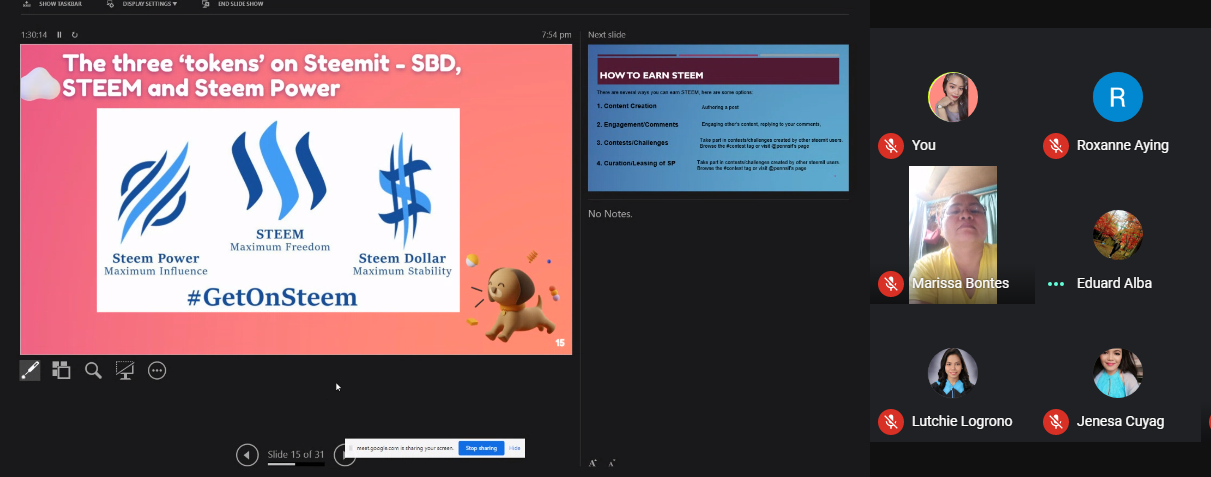Click the Jenesa Cuyag name label

[1120, 421]
